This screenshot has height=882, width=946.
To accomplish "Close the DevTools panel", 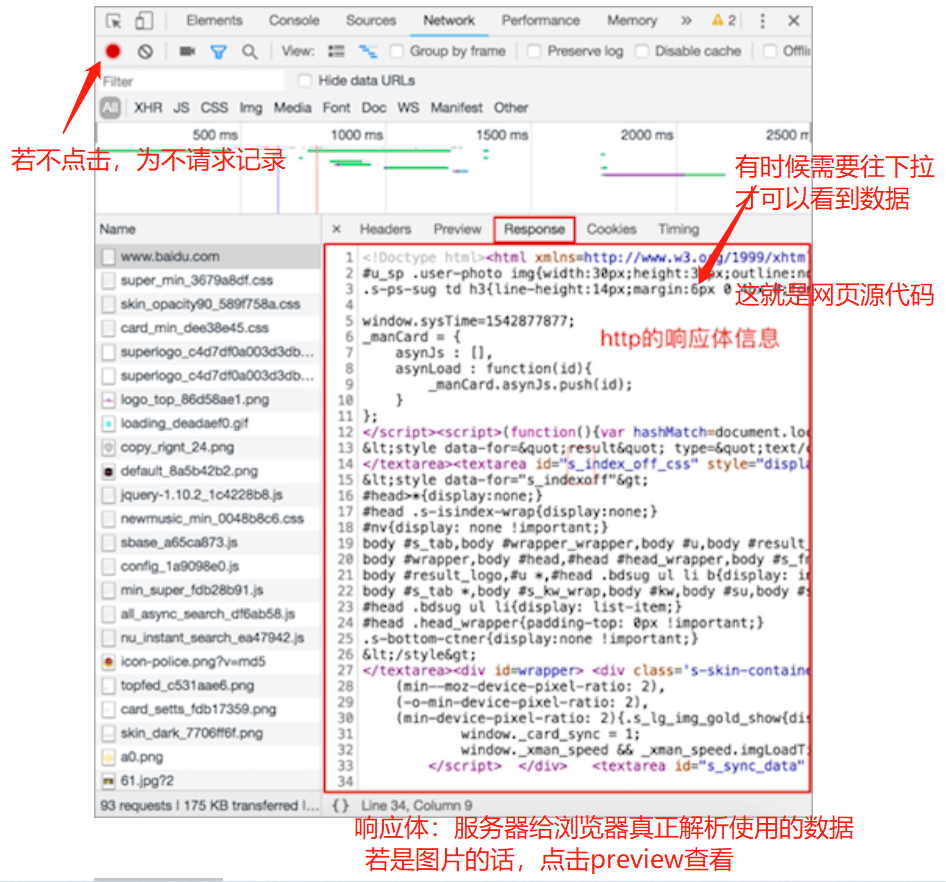I will click(x=794, y=21).
